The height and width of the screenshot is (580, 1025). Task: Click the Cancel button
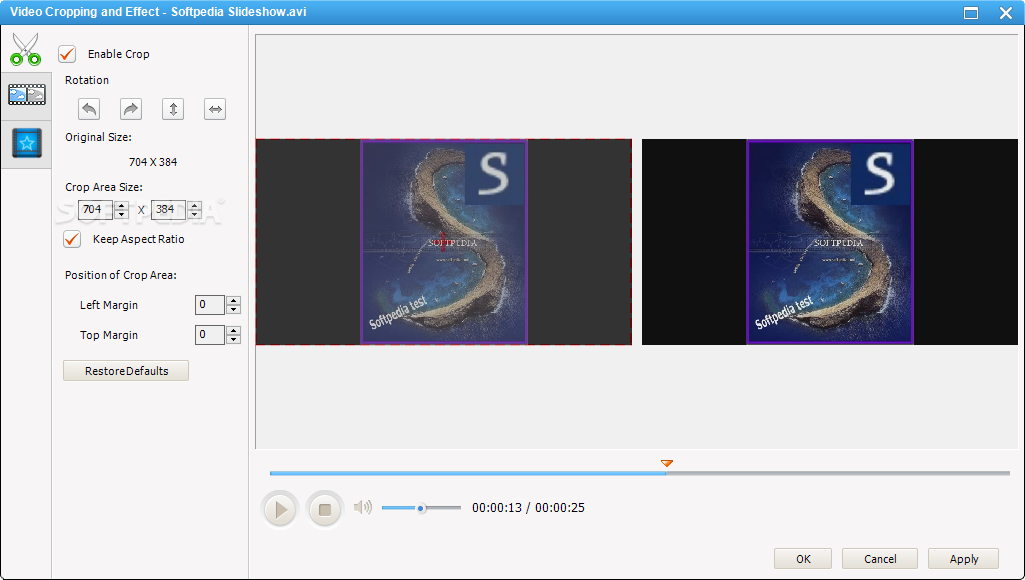pos(880,558)
